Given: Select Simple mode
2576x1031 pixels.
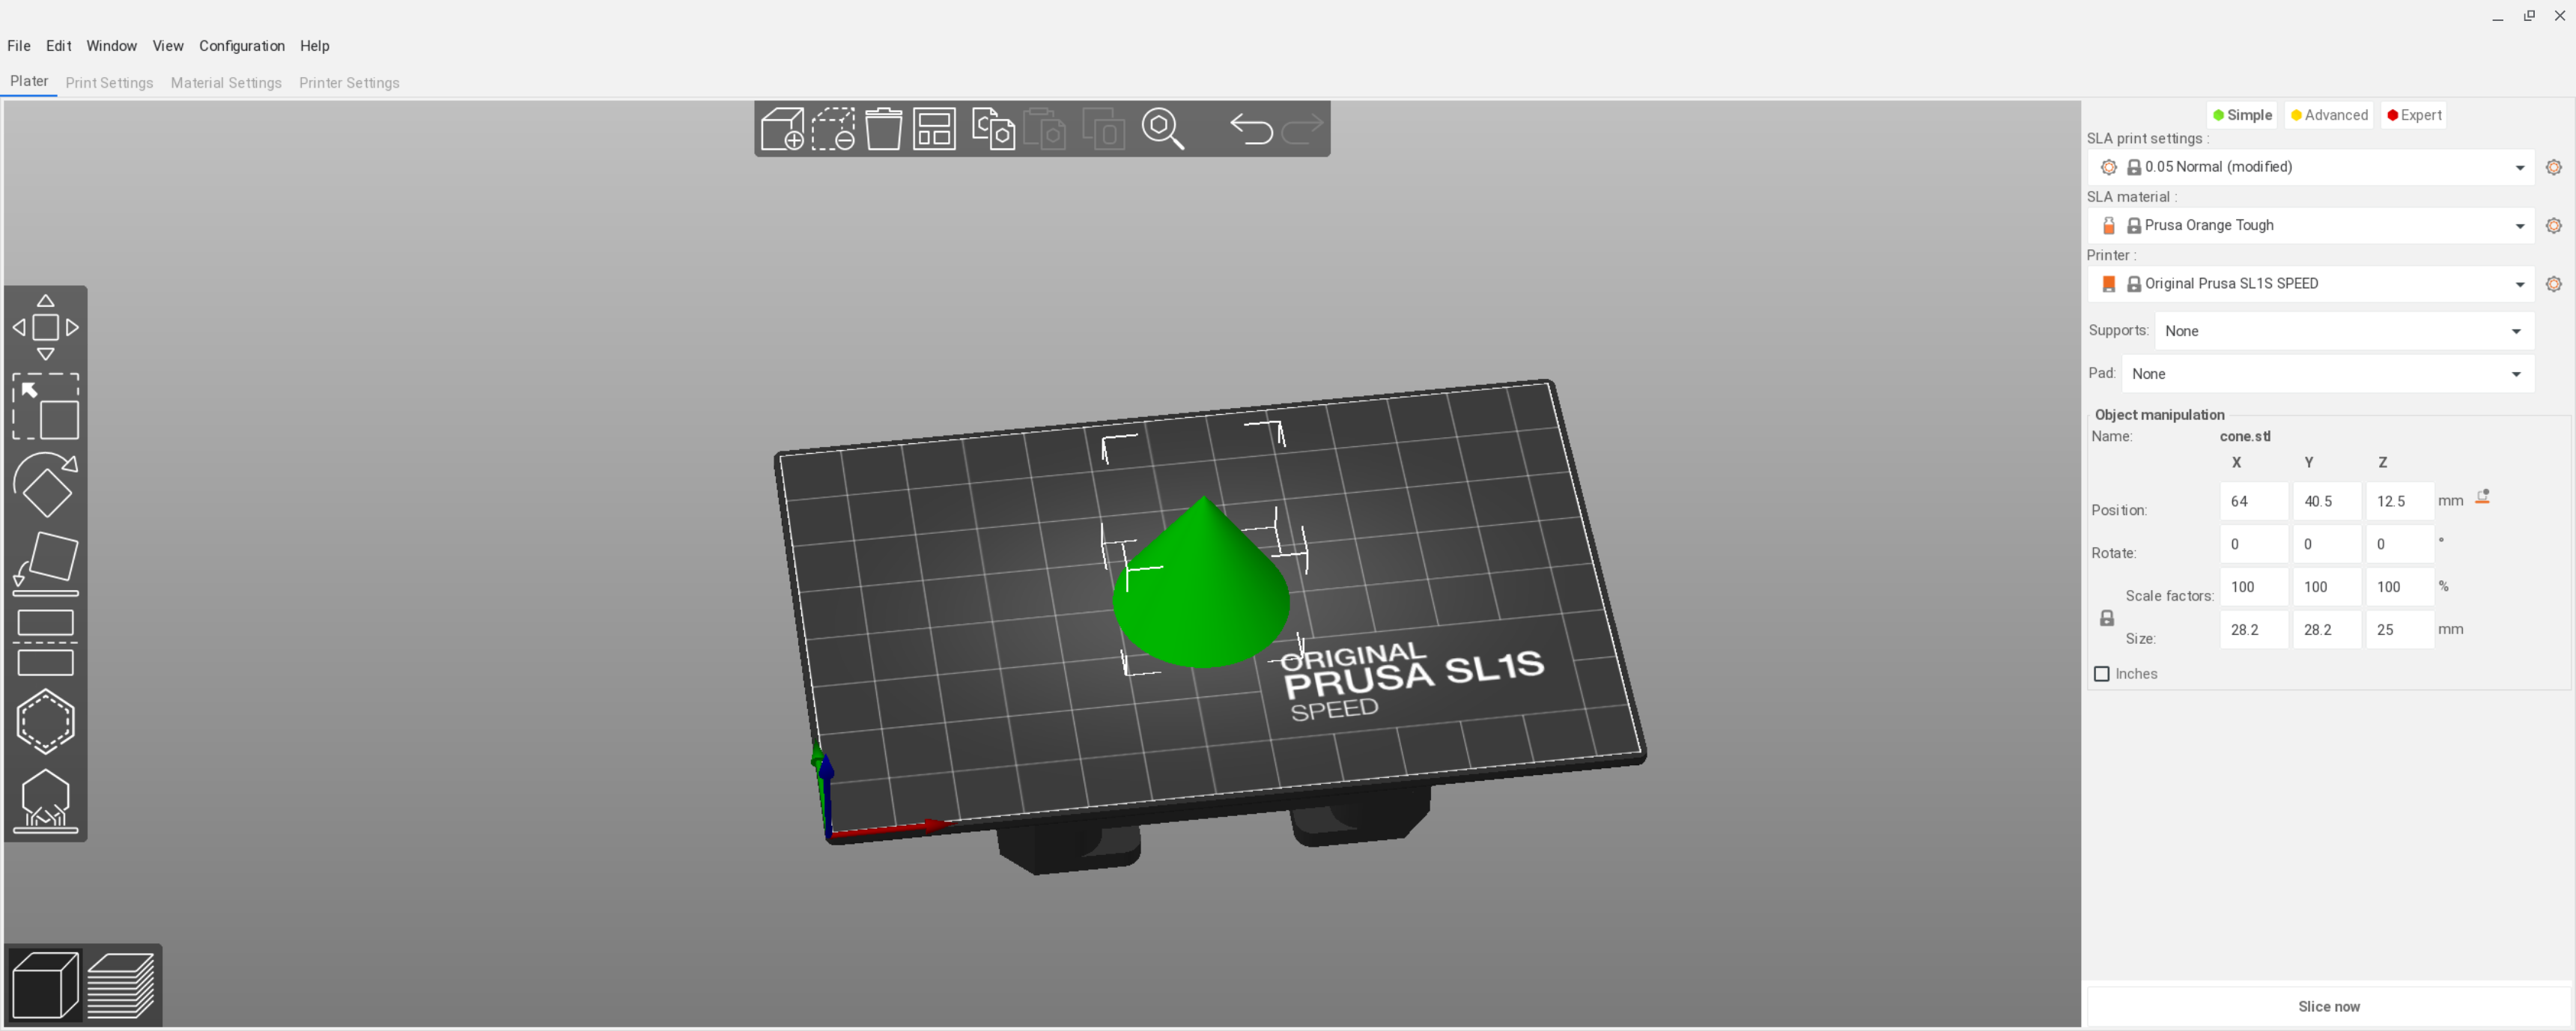Looking at the screenshot, I should (x=2242, y=115).
